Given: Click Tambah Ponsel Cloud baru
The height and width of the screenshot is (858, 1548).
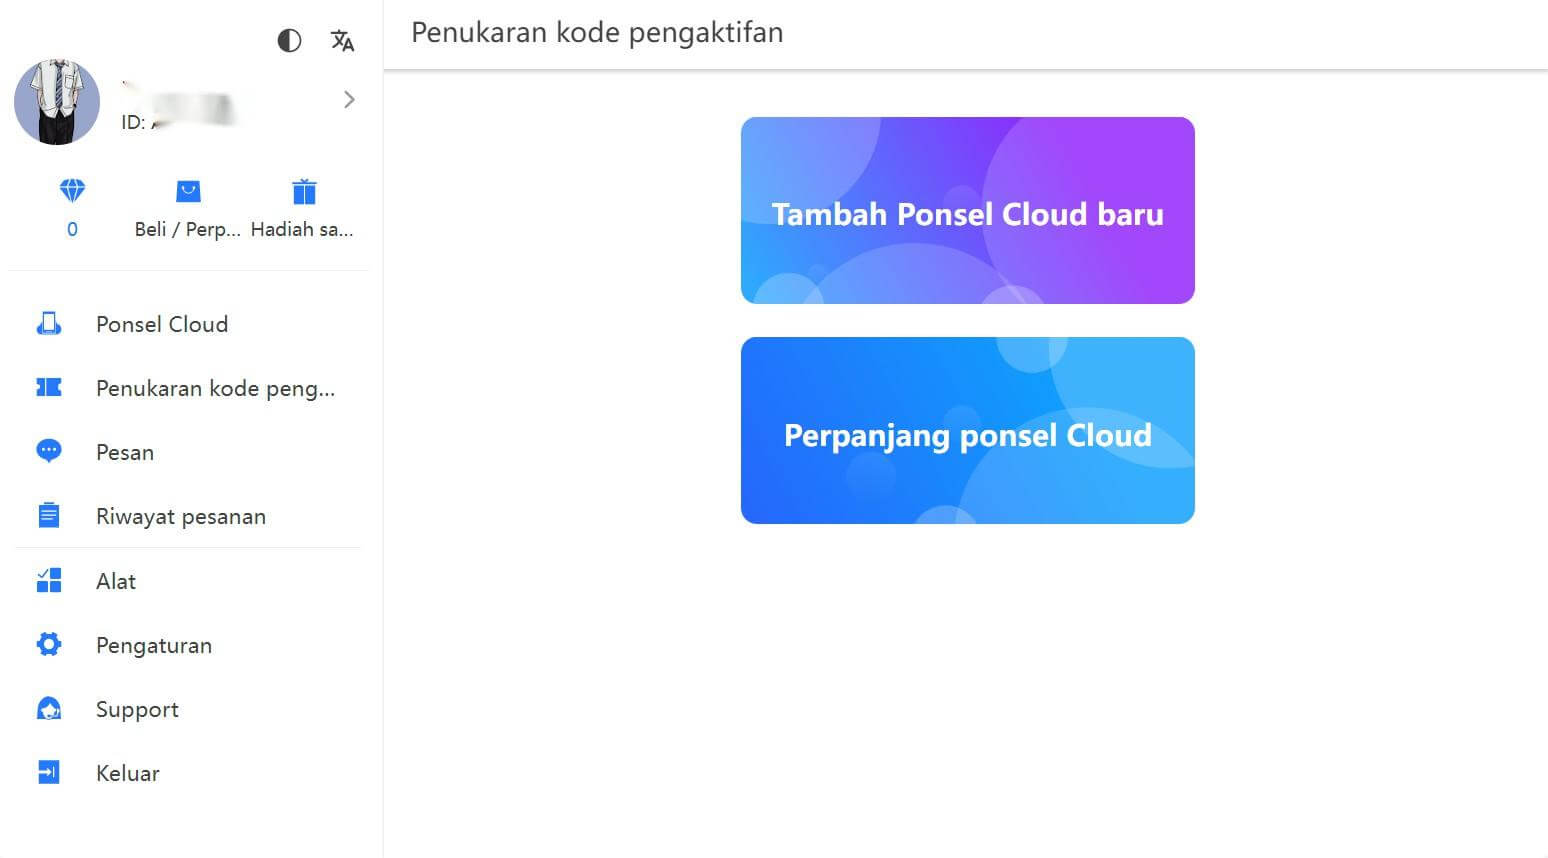Looking at the screenshot, I should click(x=966, y=210).
